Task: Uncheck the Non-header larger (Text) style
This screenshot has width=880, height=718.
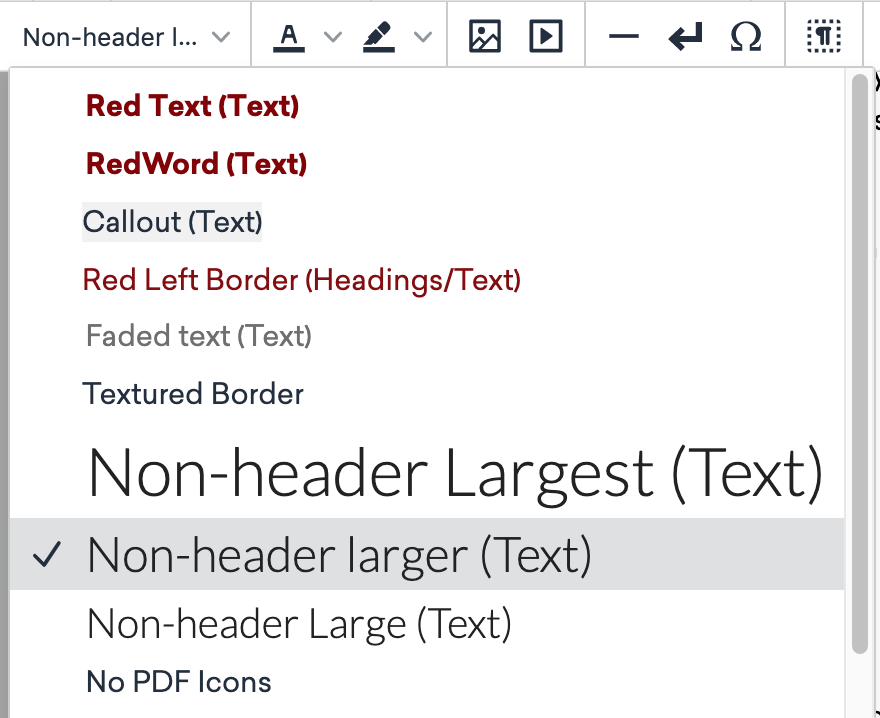Action: pos(427,555)
